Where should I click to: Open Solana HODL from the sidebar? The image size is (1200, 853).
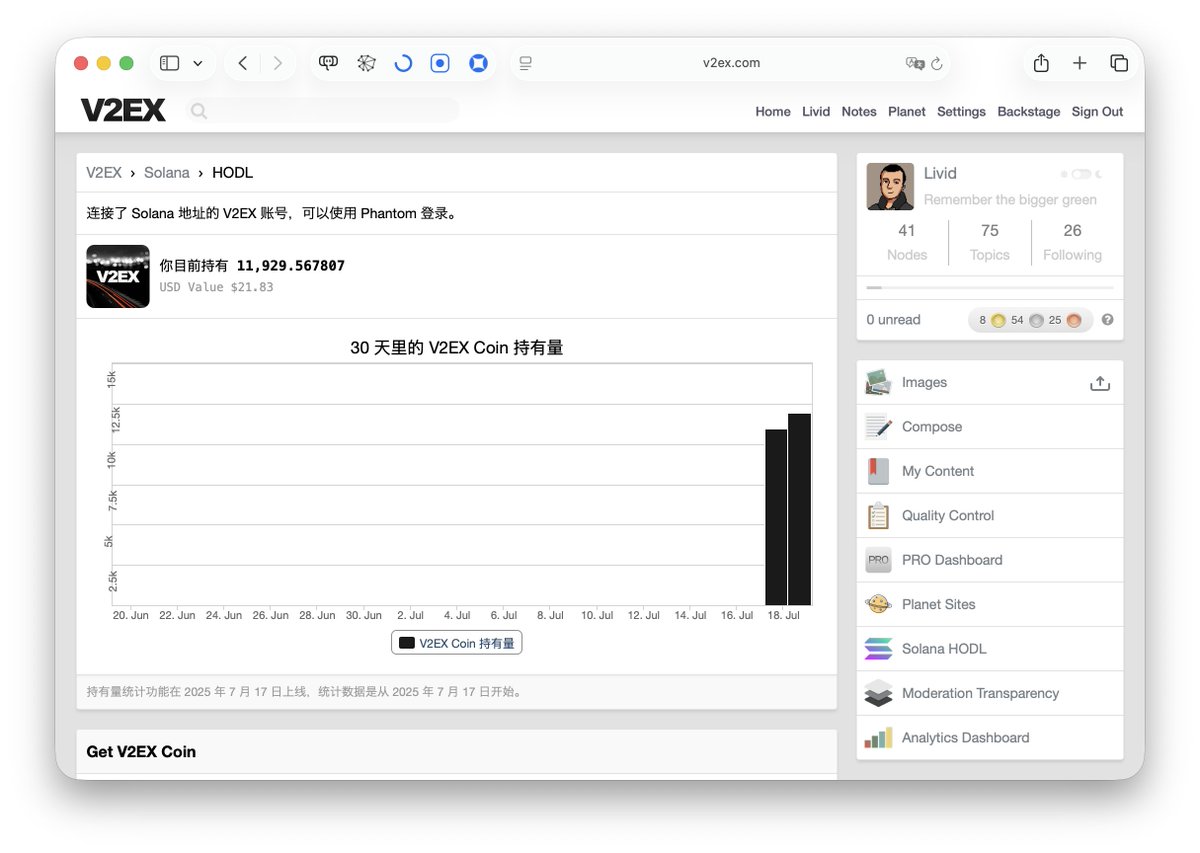click(x=990, y=649)
